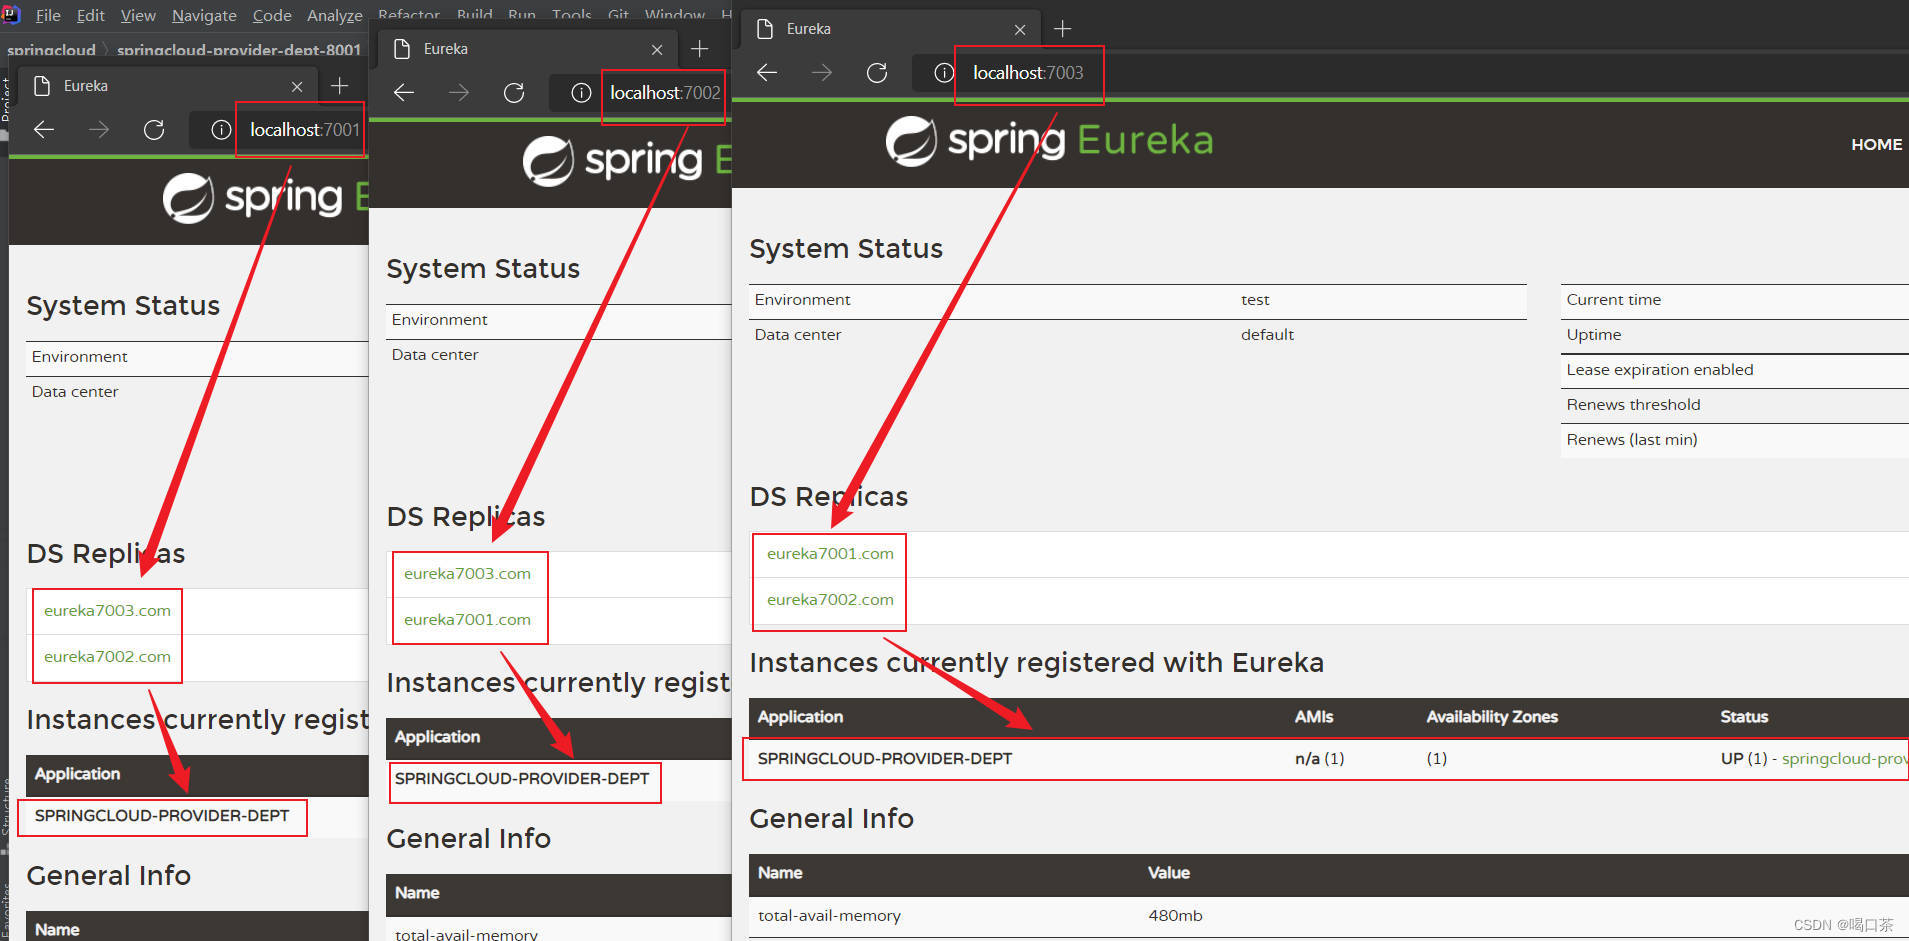Select the Eureka tab in localhost:7001 window
1909x941 pixels.
point(166,86)
